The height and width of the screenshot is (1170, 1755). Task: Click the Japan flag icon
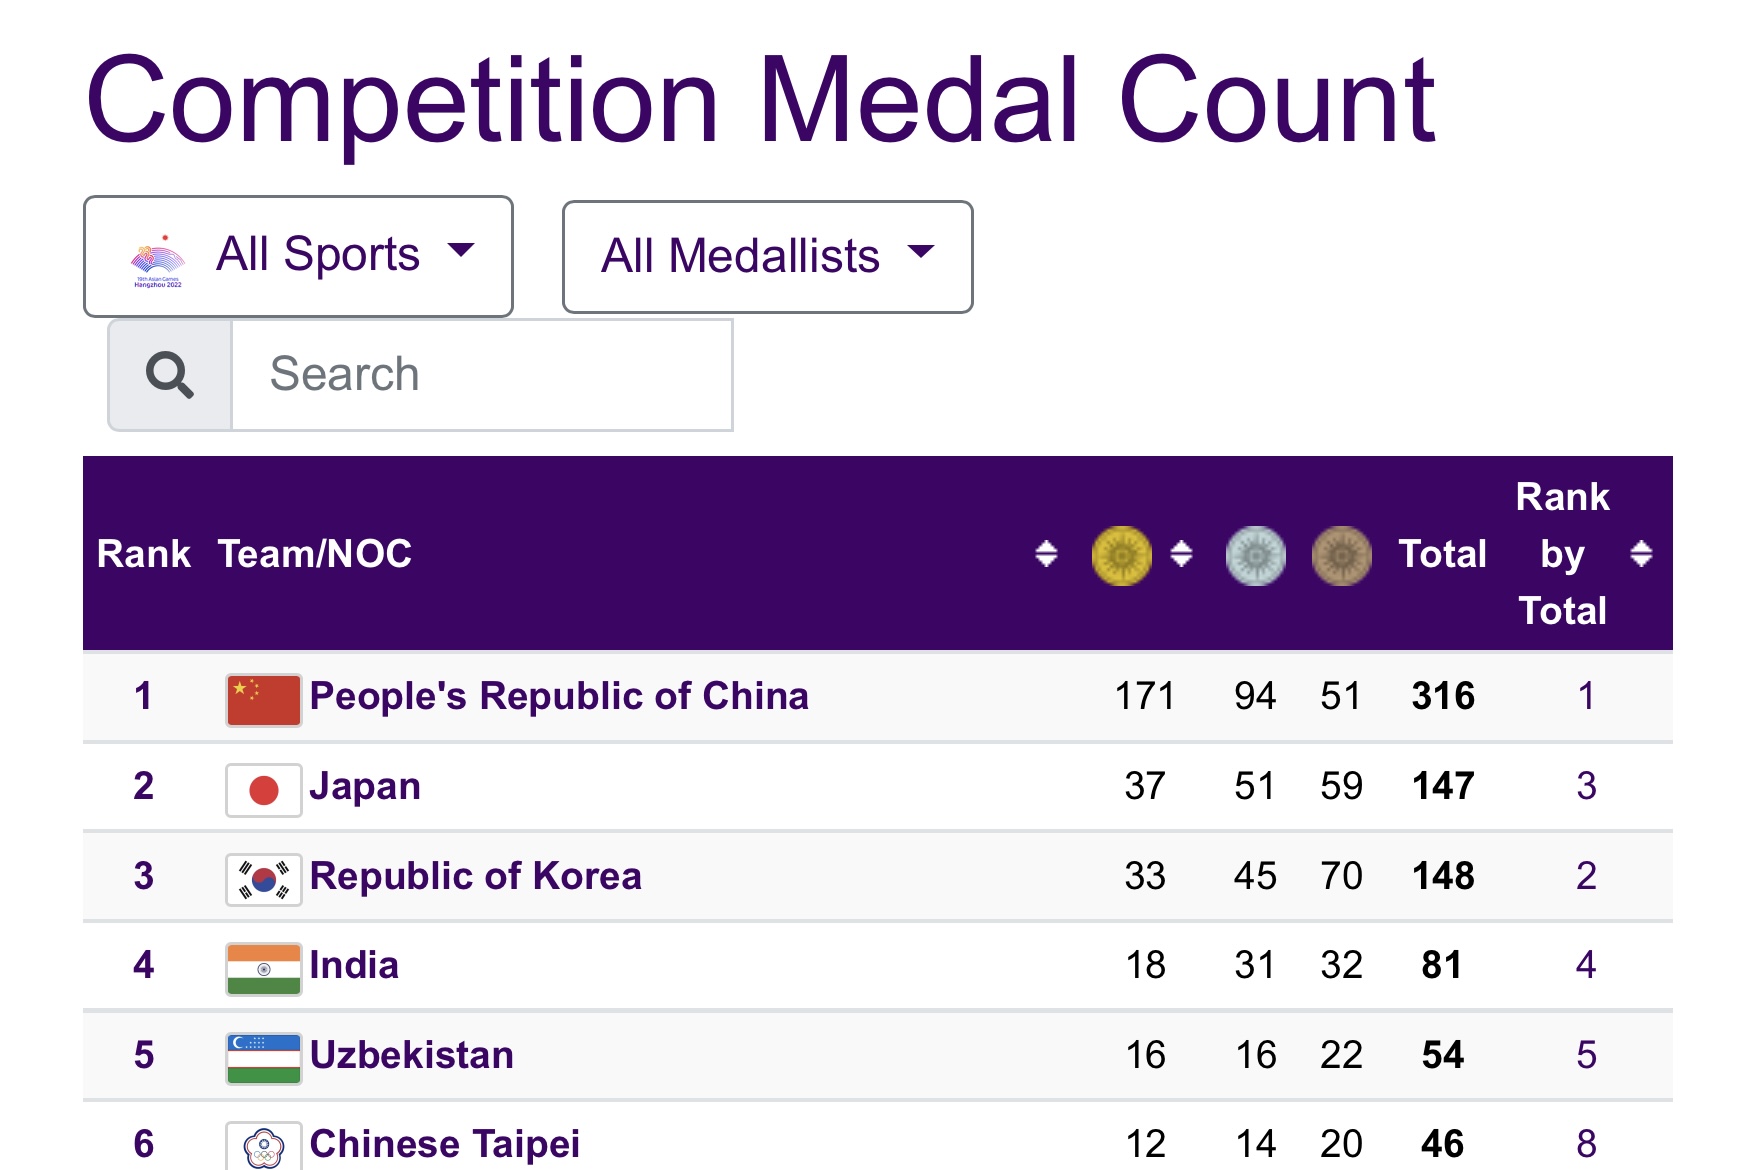click(263, 789)
